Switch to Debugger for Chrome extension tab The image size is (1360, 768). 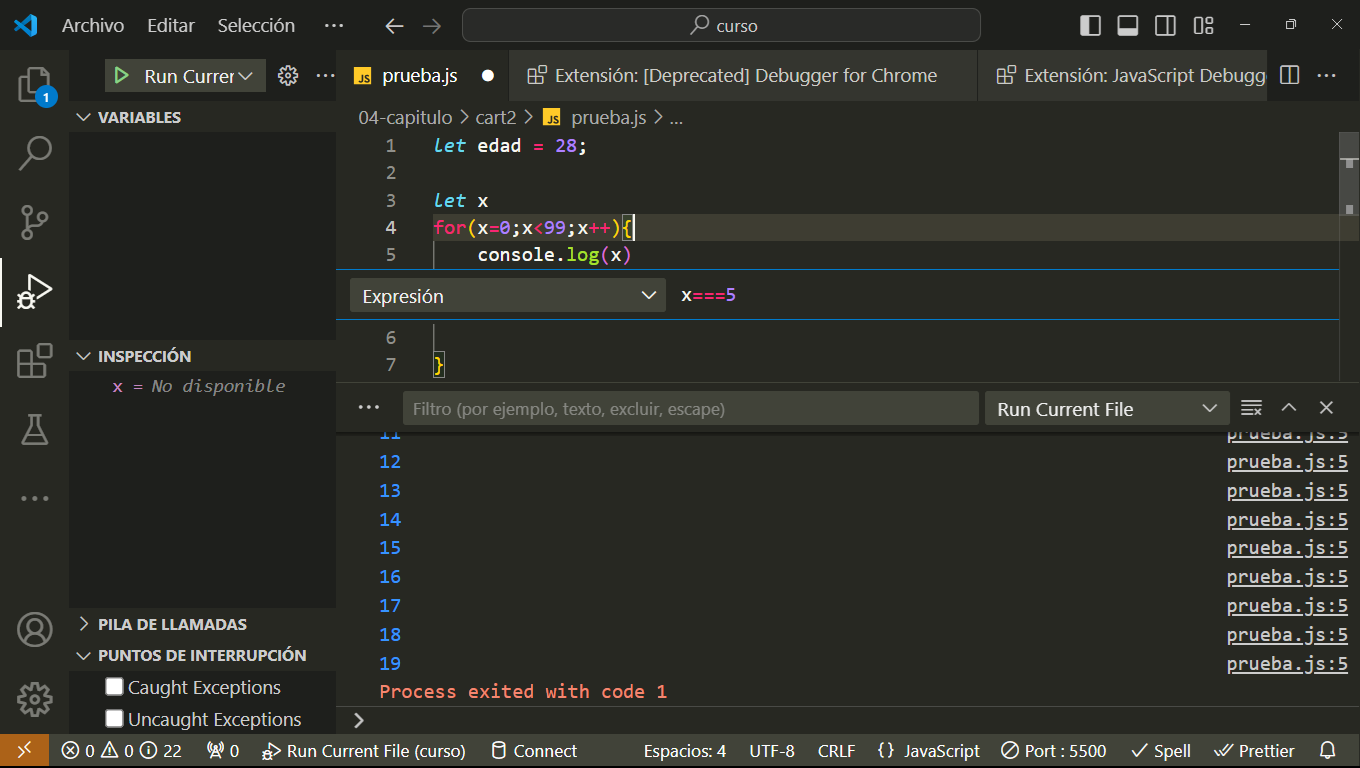tap(743, 76)
